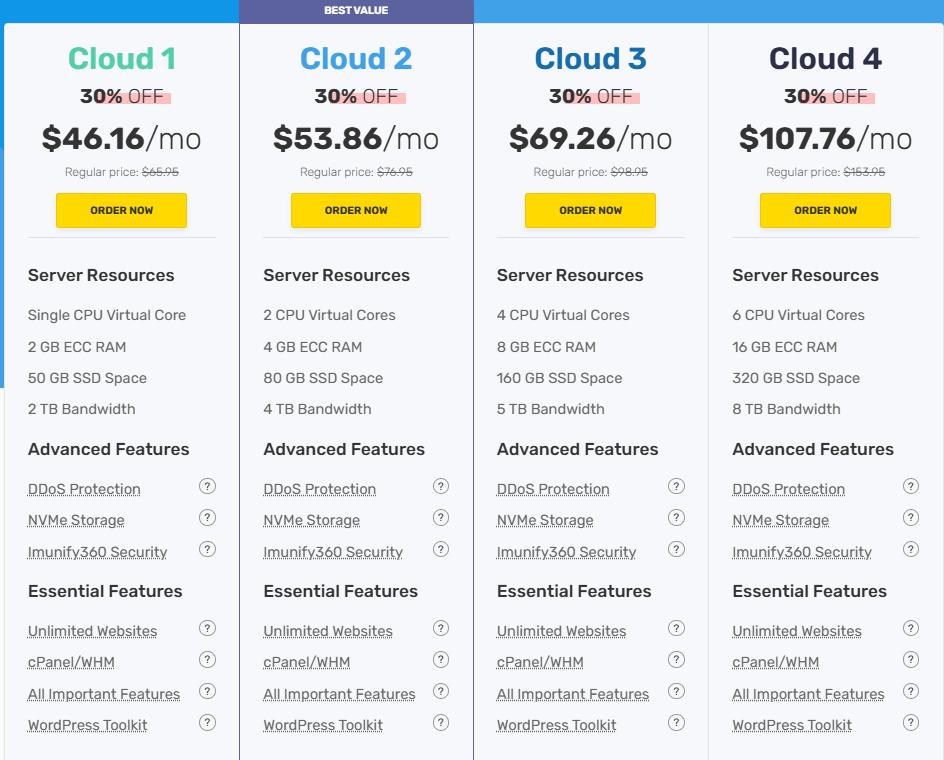Image resolution: width=944 pixels, height=760 pixels.
Task: Click help icon beside Cloud 2 NVMe Storage
Action: pyautogui.click(x=441, y=518)
